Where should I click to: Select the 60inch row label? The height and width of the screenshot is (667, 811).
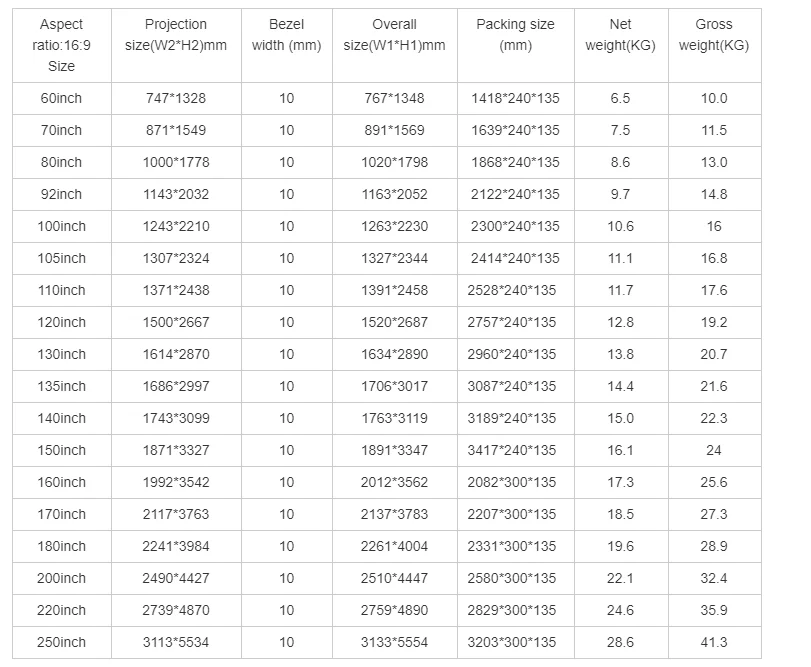[62, 98]
